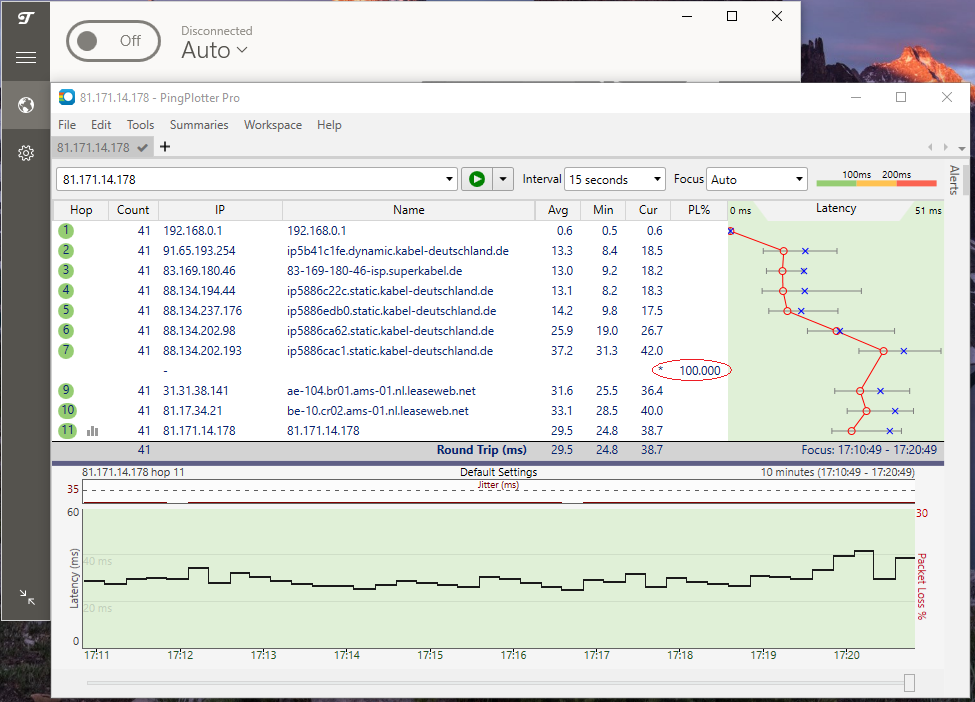Open settings gear in the left sidebar
Viewport: 975px width, 702px height.
coord(26,153)
